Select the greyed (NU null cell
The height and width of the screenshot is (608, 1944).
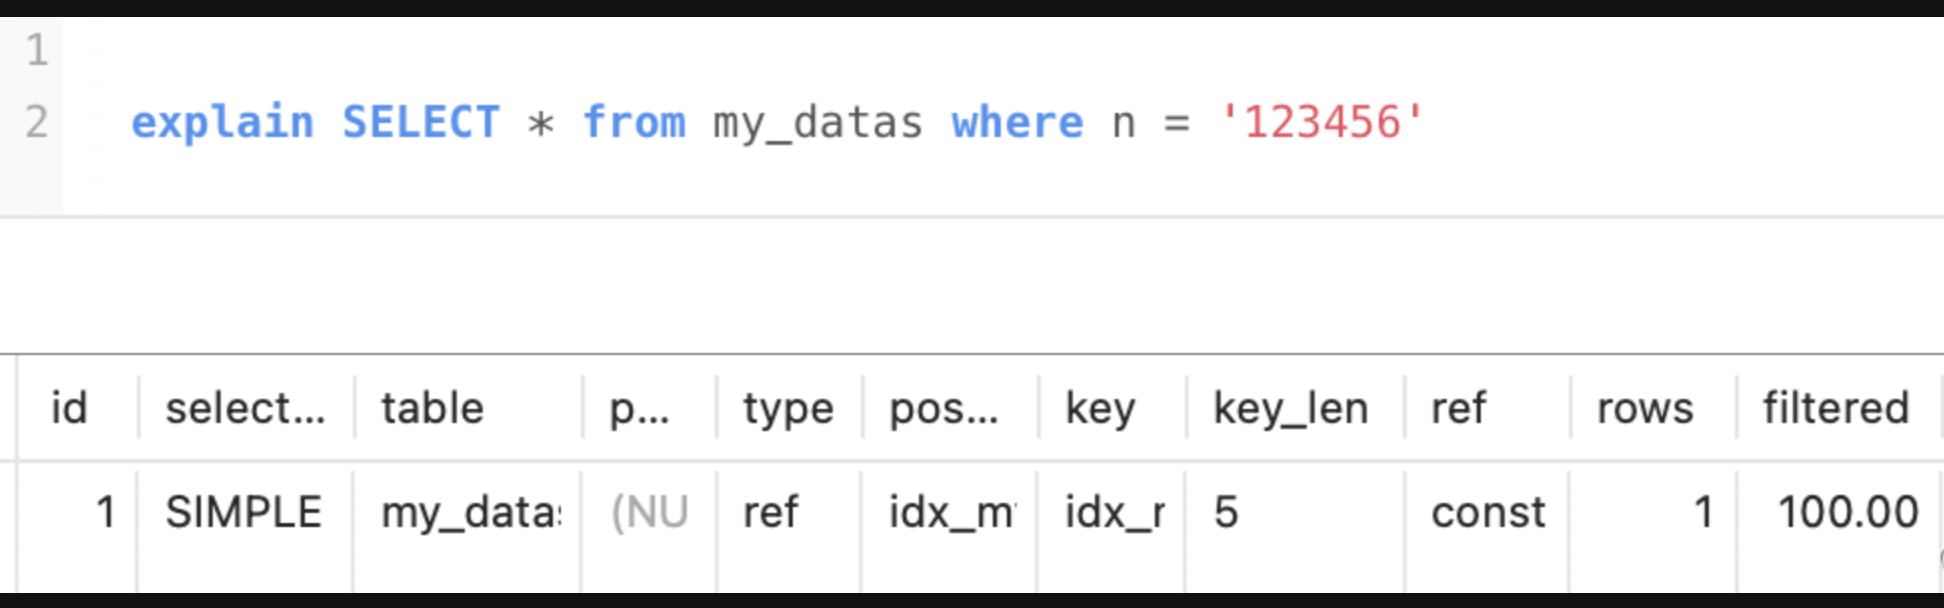tap(649, 512)
